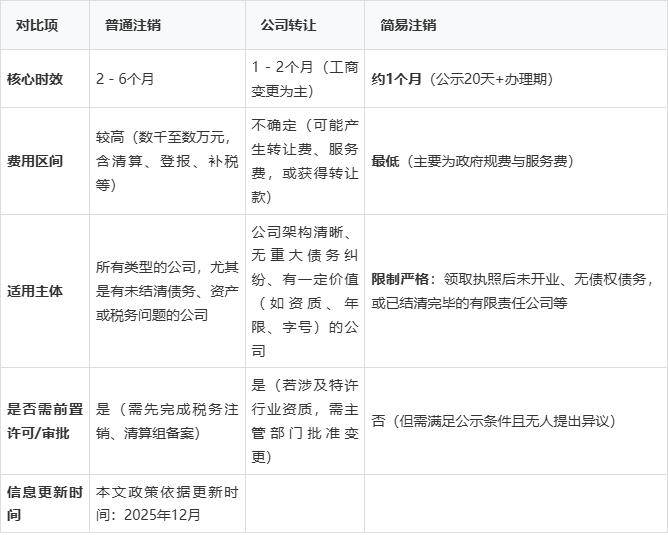This screenshot has width=668, height=535.
Task: Click the 较高（数千至数万元 cell
Action: 167,161
